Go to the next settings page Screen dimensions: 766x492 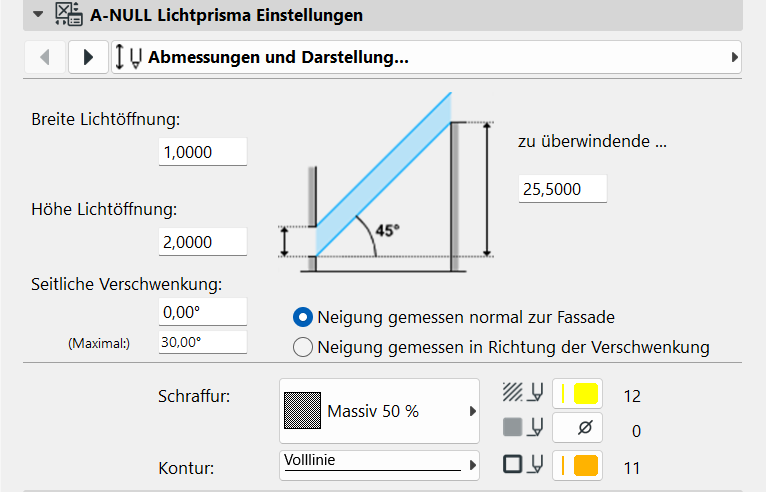point(88,57)
